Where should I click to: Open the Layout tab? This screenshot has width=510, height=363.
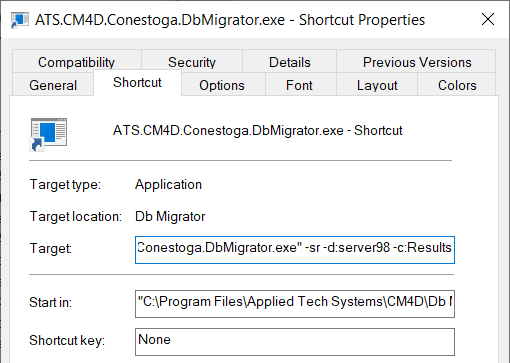[377, 85]
